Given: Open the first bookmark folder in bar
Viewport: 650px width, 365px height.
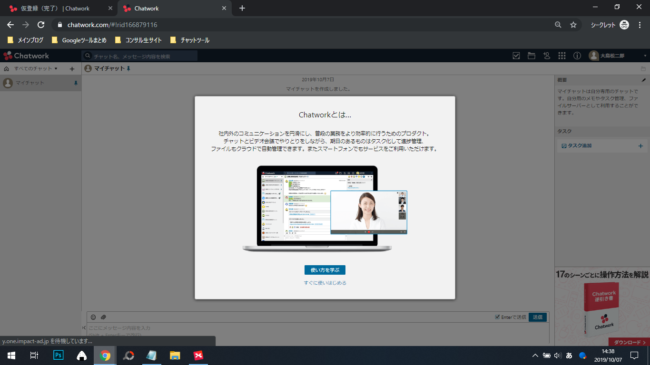Looking at the screenshot, I should (26, 40).
